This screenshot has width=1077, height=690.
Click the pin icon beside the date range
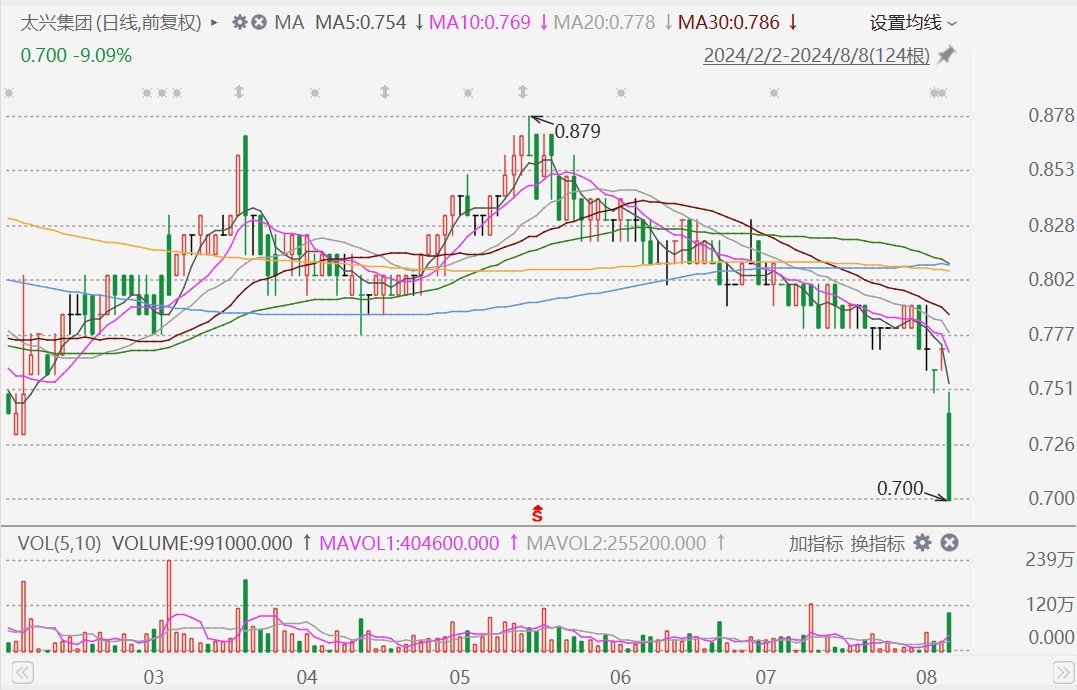click(x=945, y=55)
